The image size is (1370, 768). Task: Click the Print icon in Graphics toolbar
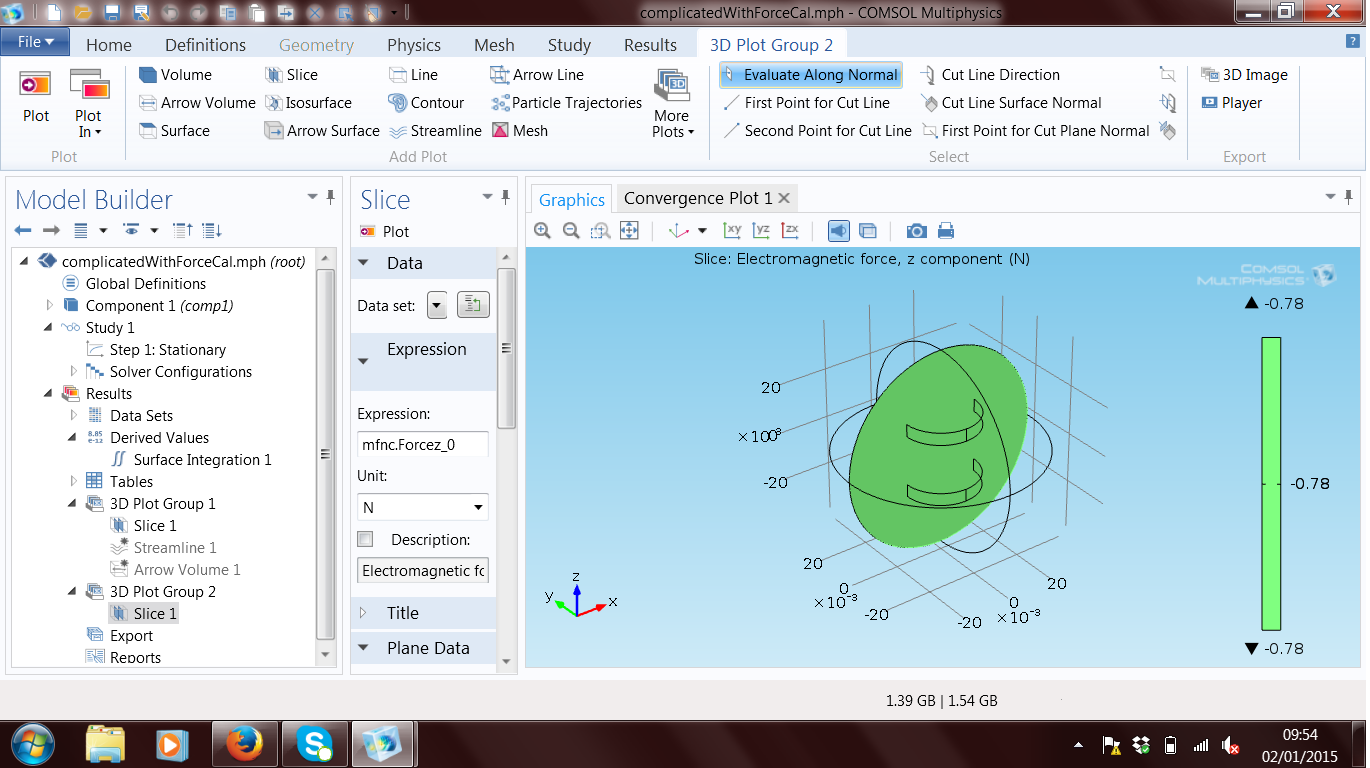(946, 231)
